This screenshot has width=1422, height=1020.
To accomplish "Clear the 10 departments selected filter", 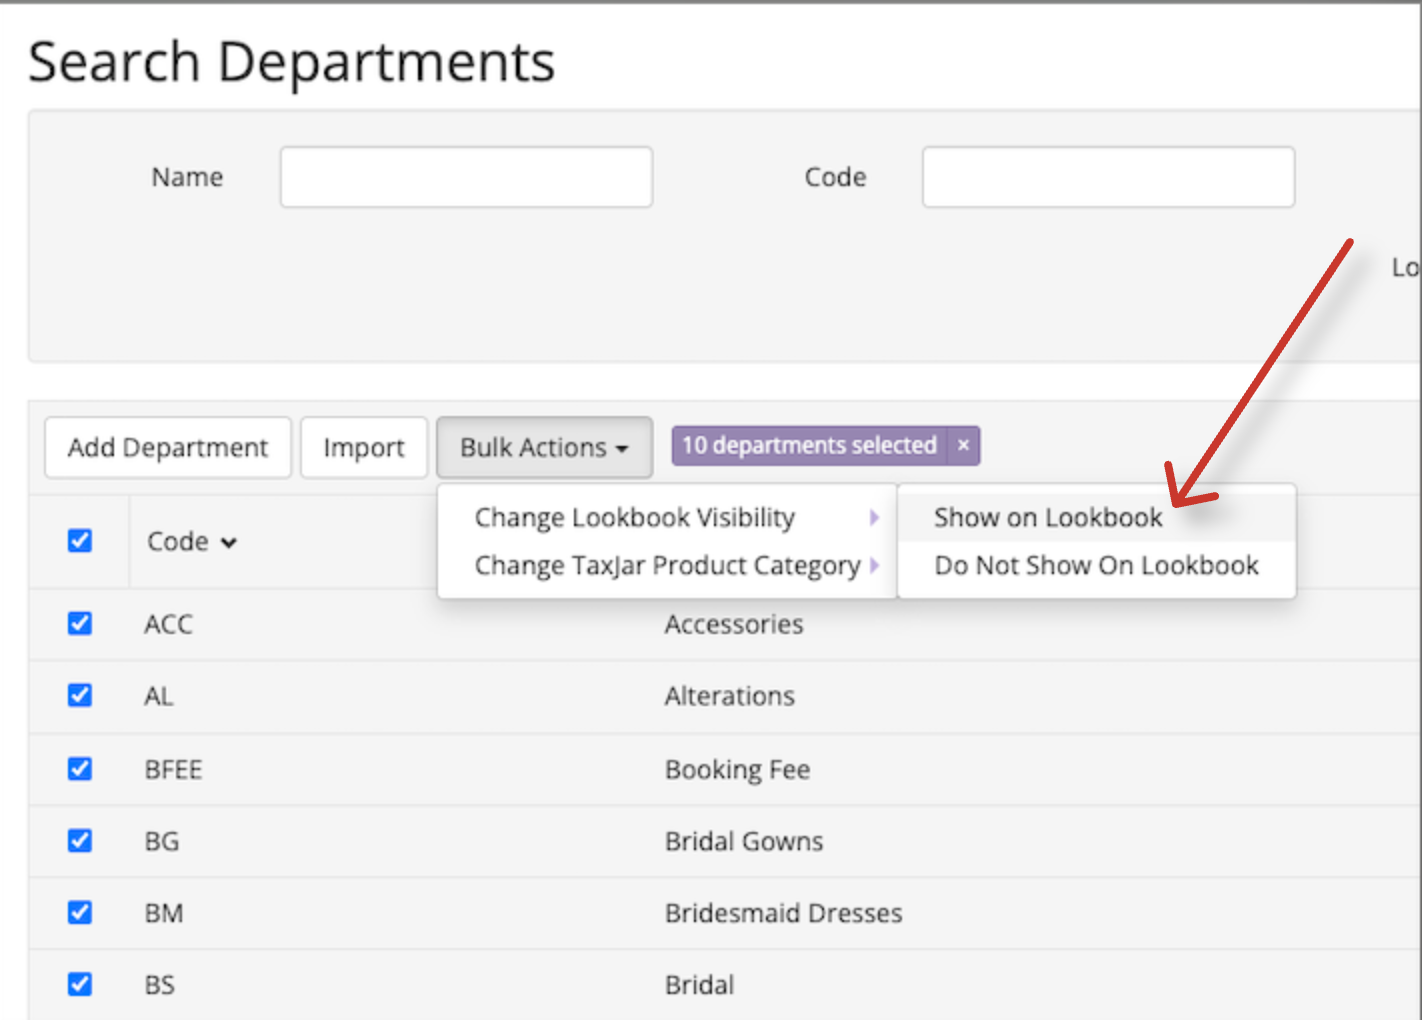I will 962,445.
